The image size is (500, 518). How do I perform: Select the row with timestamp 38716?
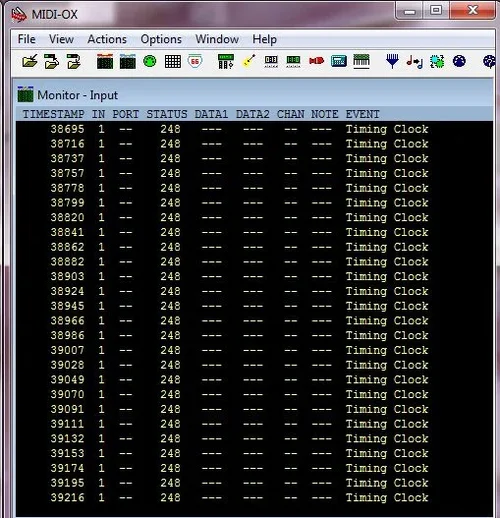pyautogui.click(x=254, y=144)
